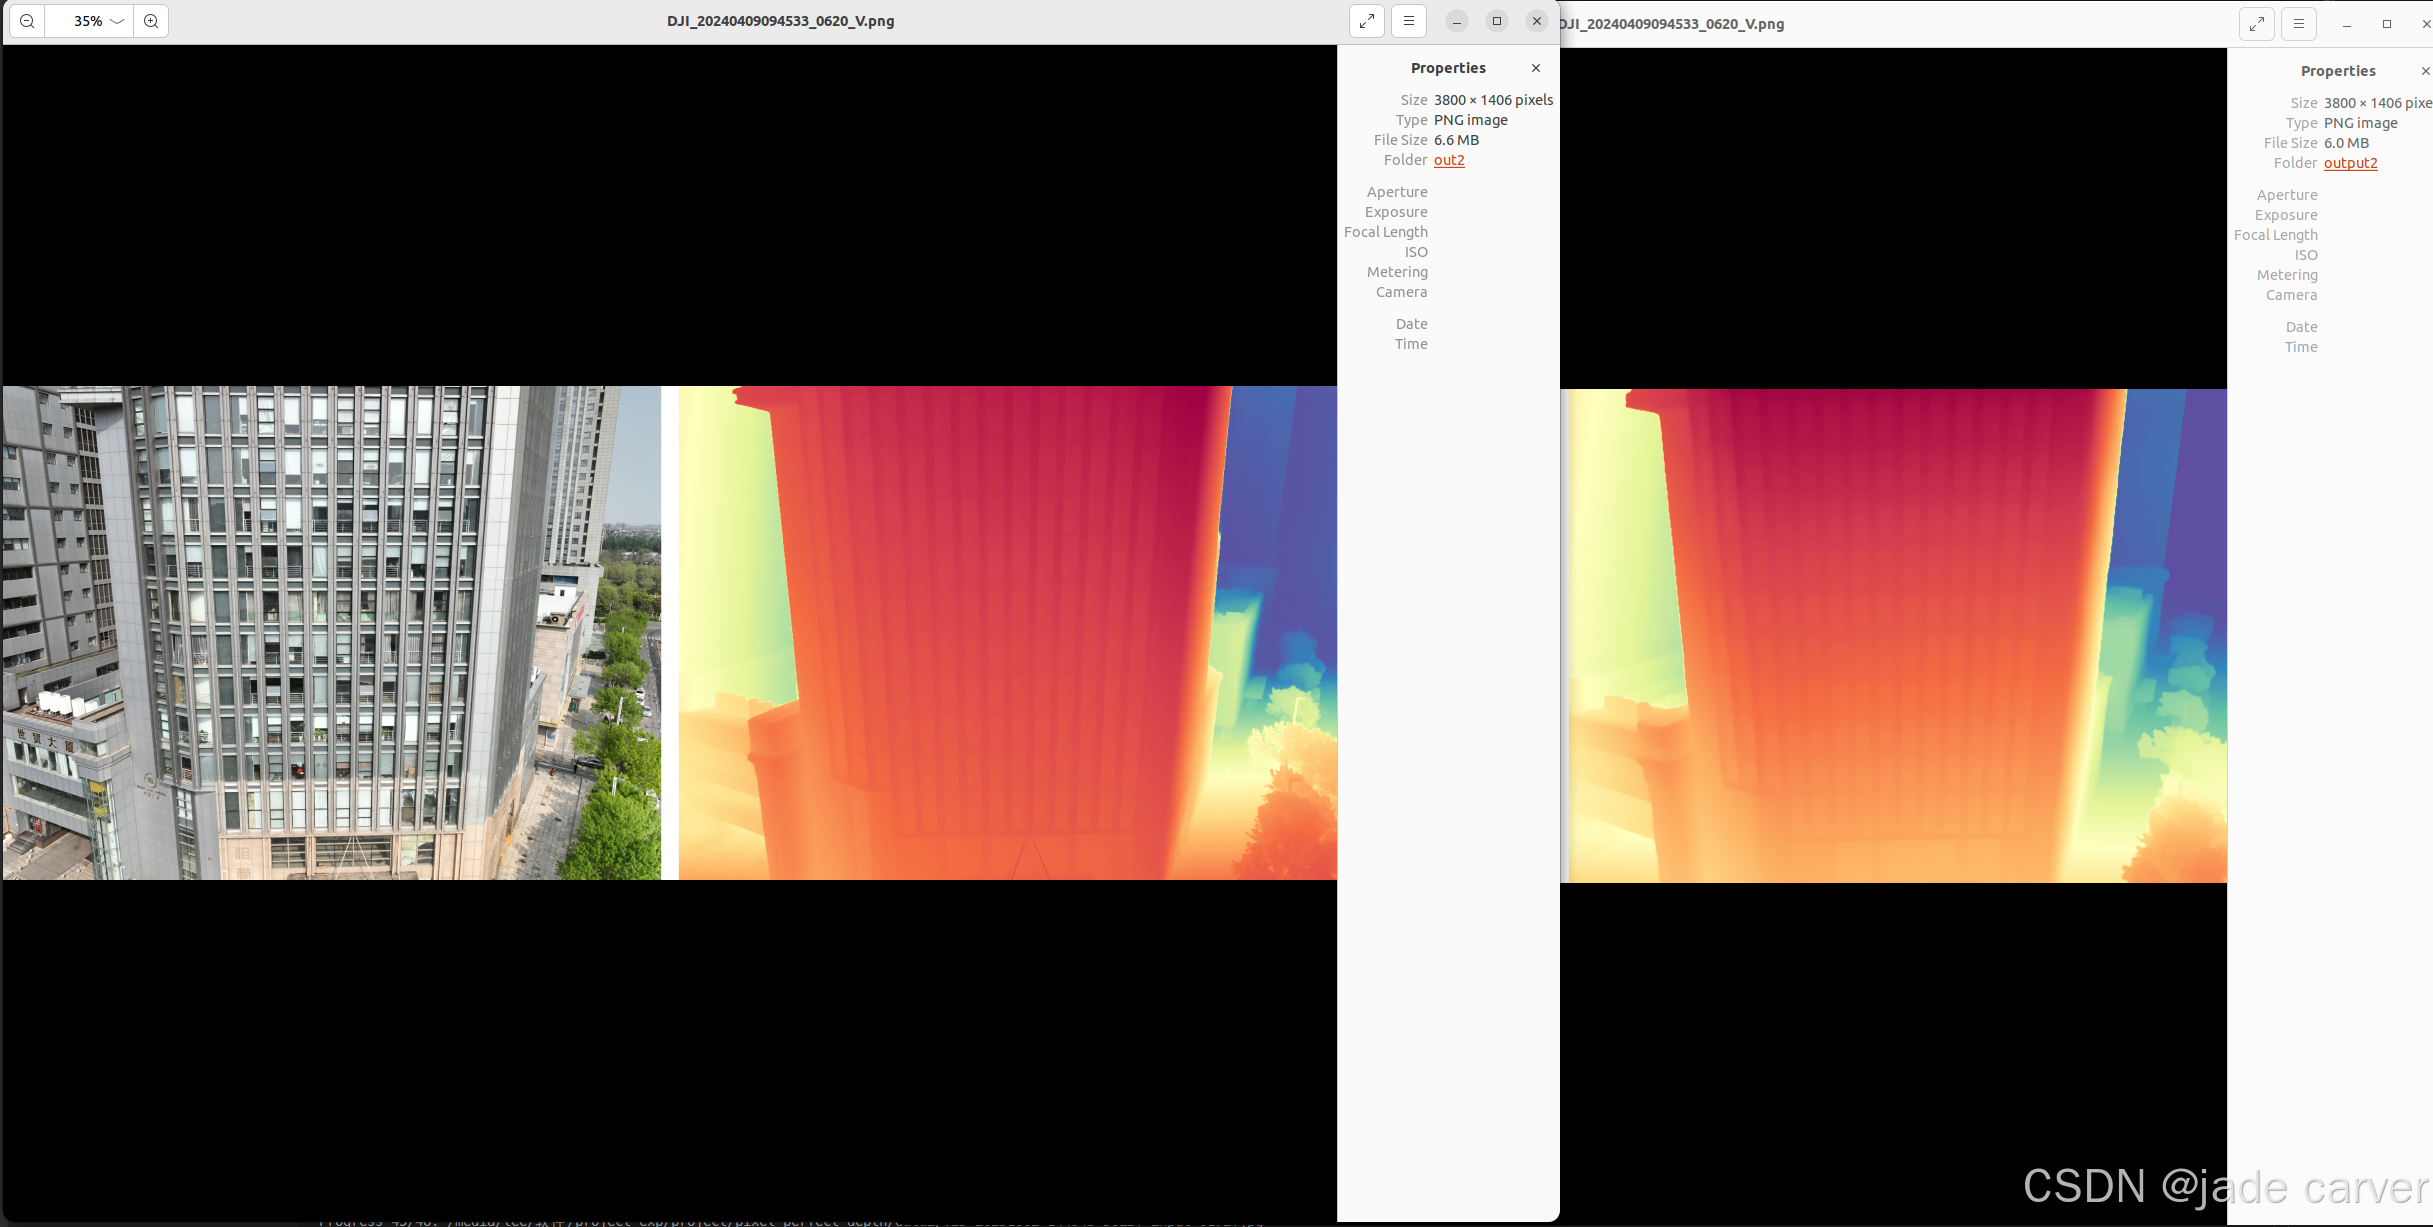Click the zoom out magnifier icon
This screenshot has width=2433, height=1227.
pyautogui.click(x=27, y=21)
